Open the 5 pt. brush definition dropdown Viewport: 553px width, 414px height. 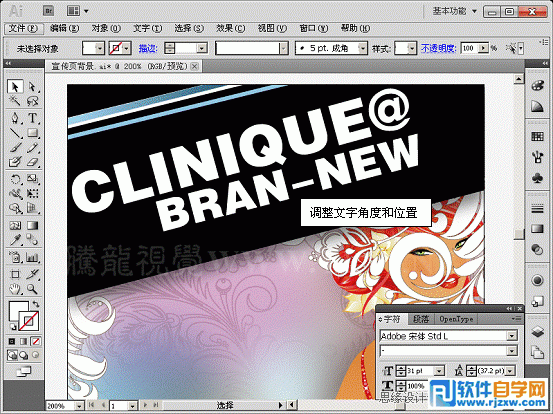click(362, 48)
